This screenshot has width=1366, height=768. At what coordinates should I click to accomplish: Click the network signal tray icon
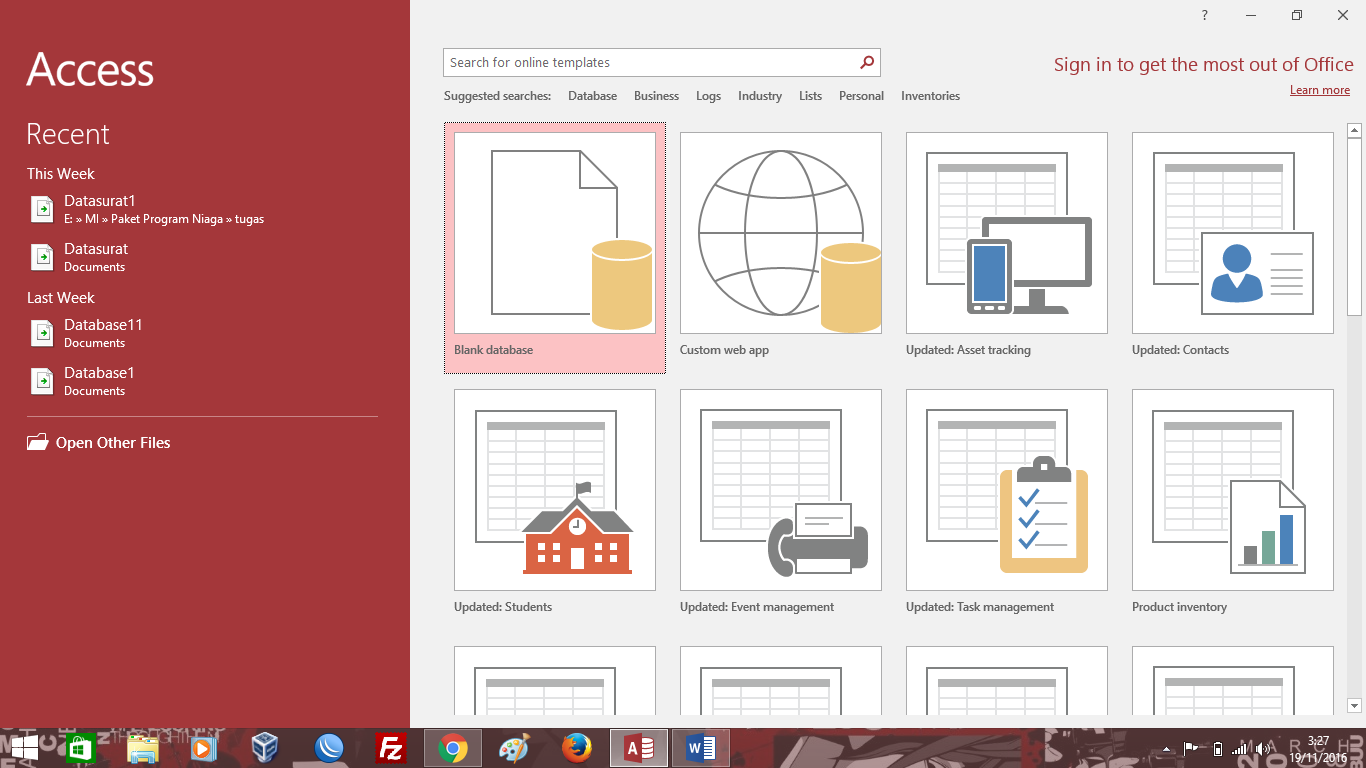click(x=1240, y=749)
